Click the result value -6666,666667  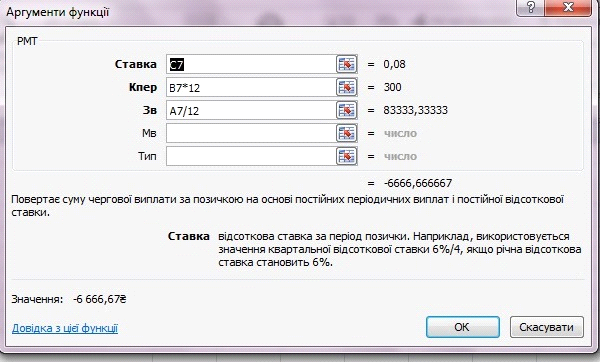point(418,183)
